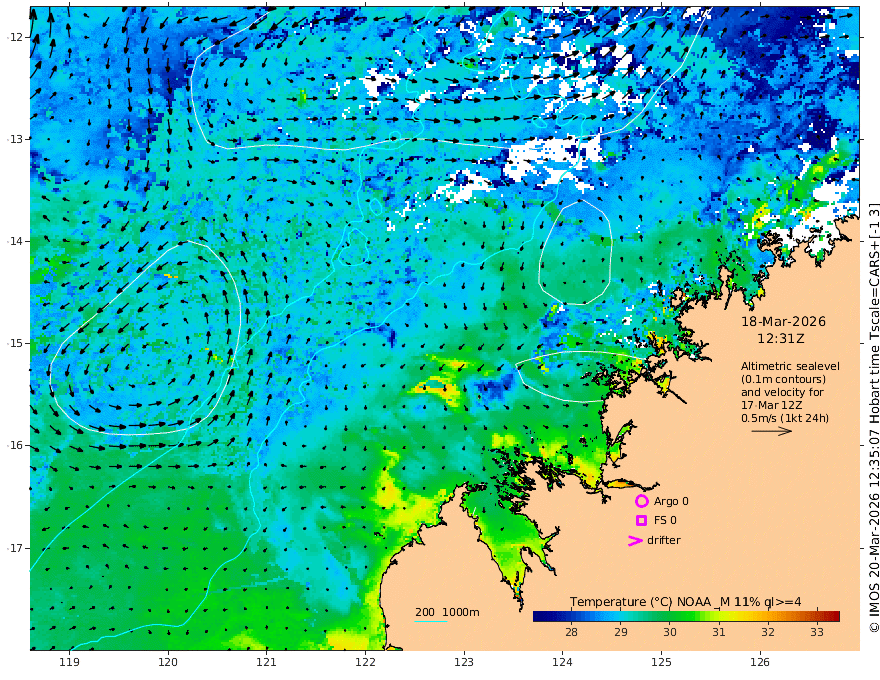
Task: Click the "12:31Z" time label
Action: click(781, 339)
